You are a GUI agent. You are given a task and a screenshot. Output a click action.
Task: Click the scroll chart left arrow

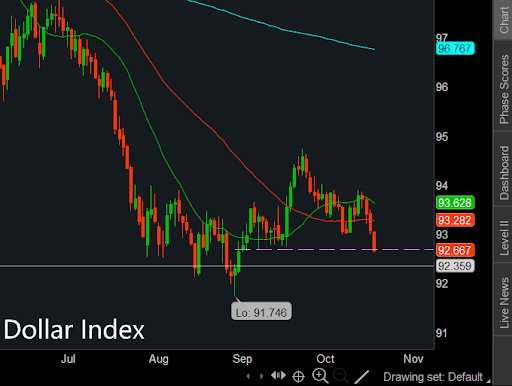[x=248, y=376]
